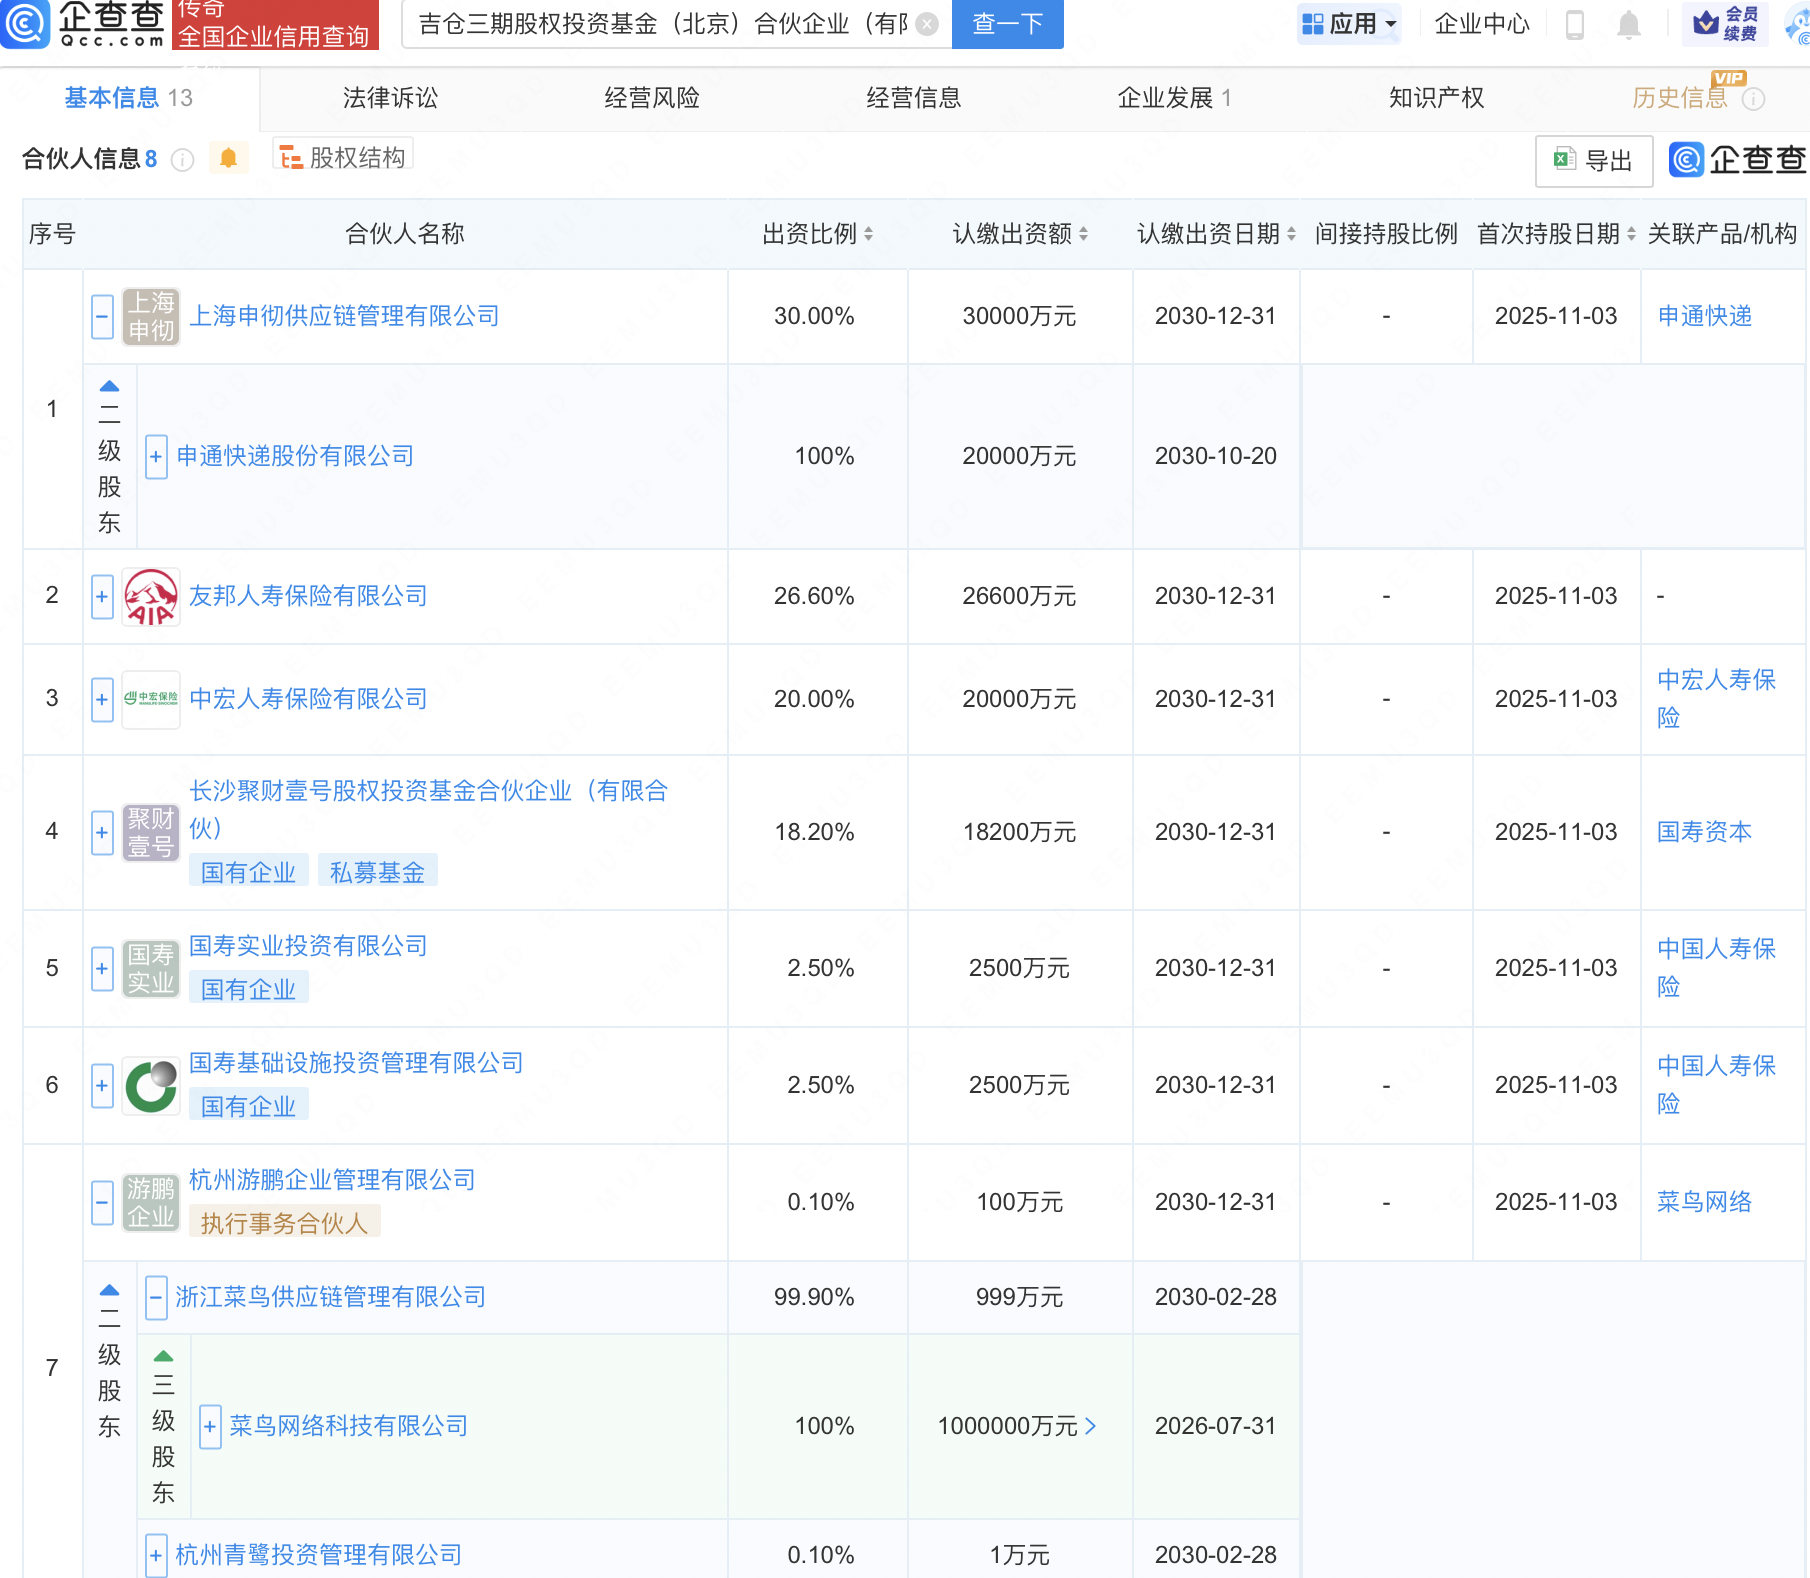Open the mobile phone app icon

[x=1574, y=24]
